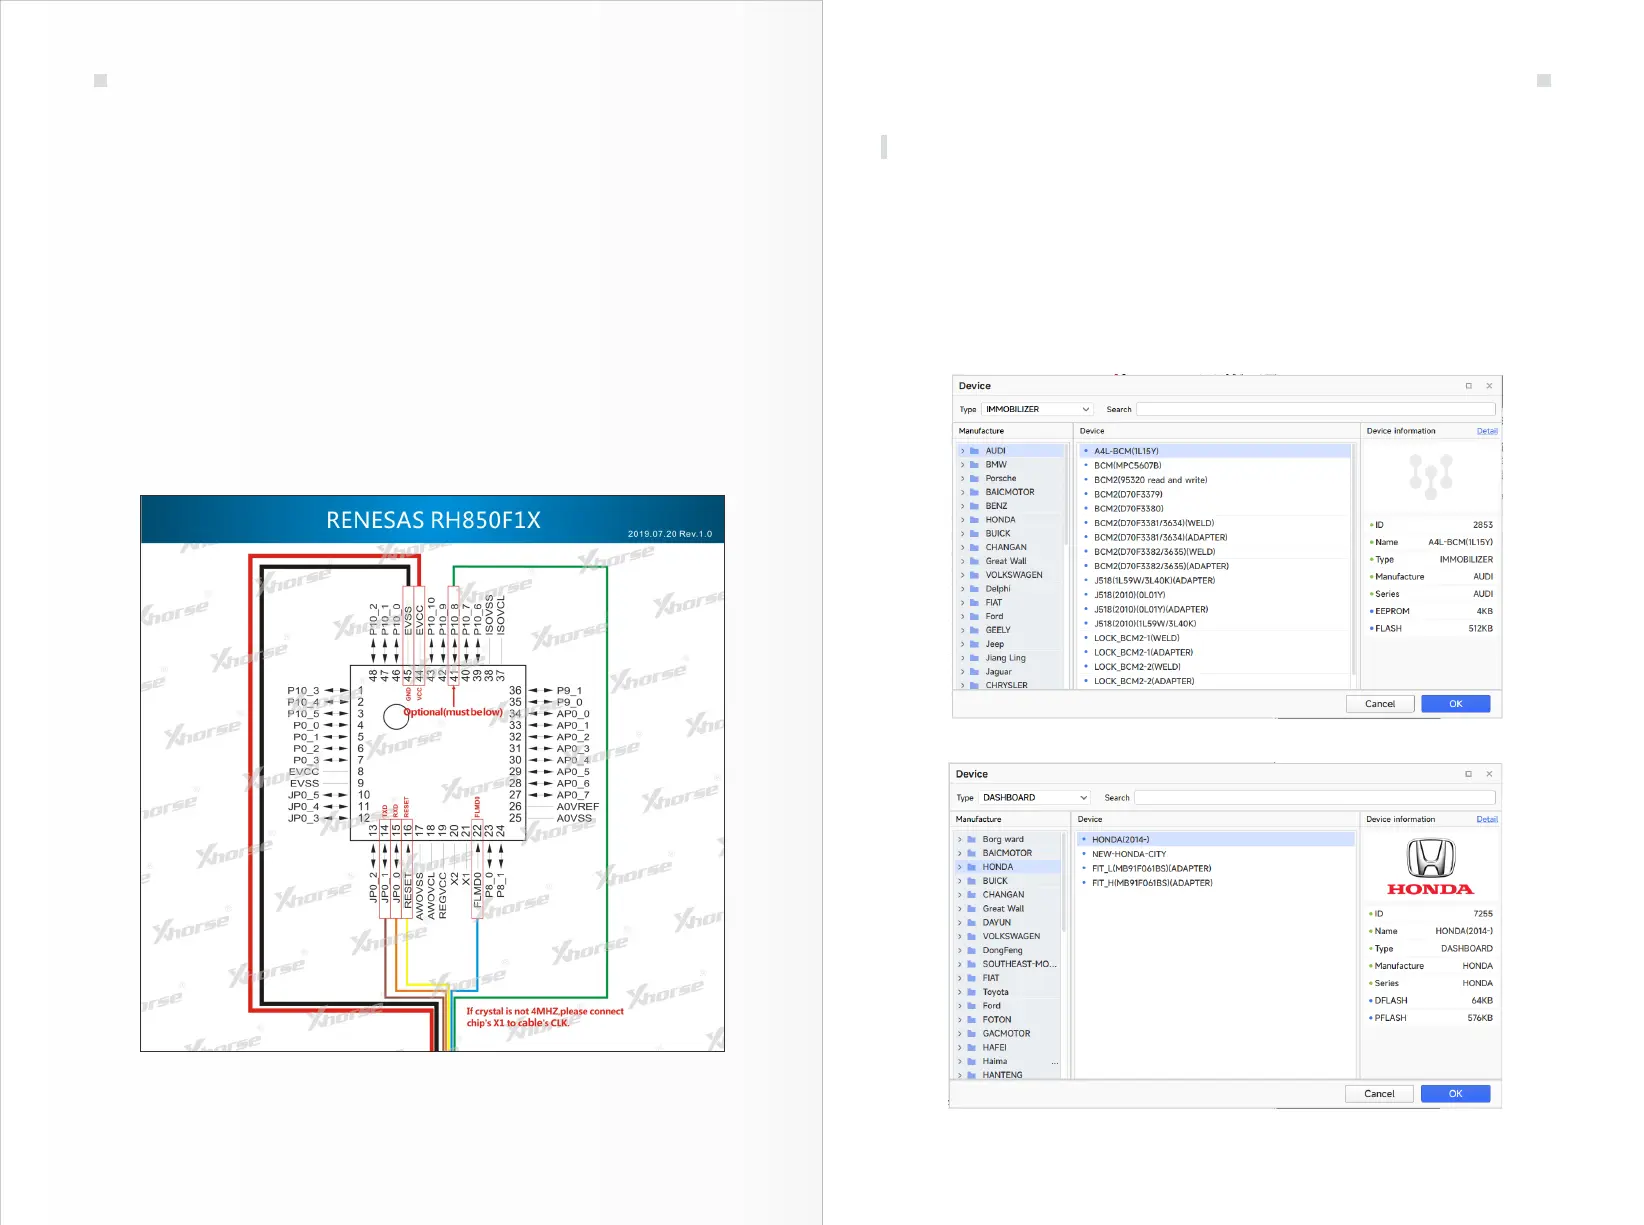
Task: Click the FOTON folder icon
Action: tap(971, 1020)
